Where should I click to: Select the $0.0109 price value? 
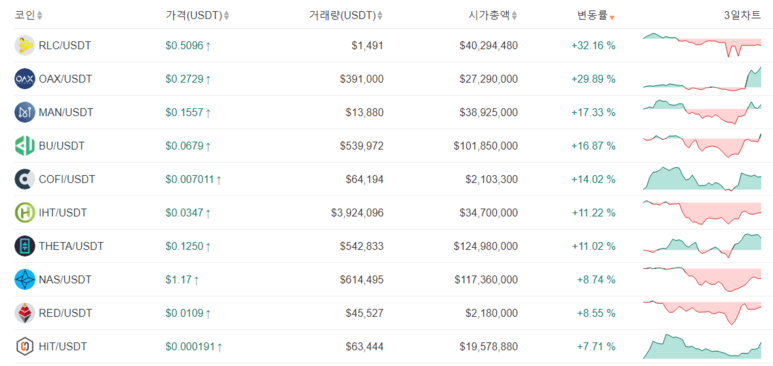[184, 313]
